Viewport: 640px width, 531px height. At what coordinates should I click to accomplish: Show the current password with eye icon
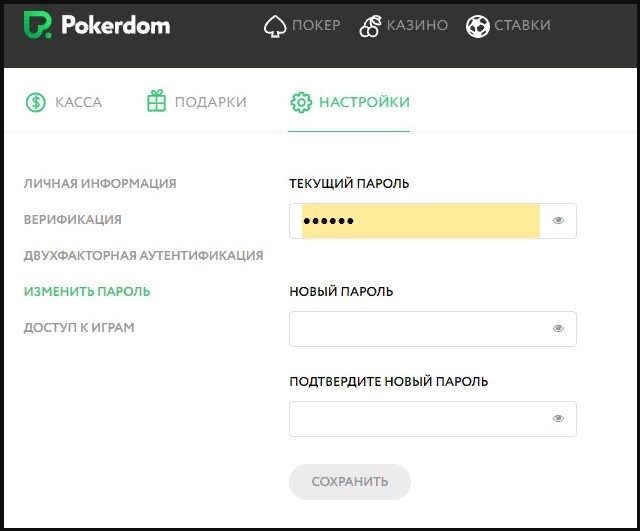pos(558,221)
